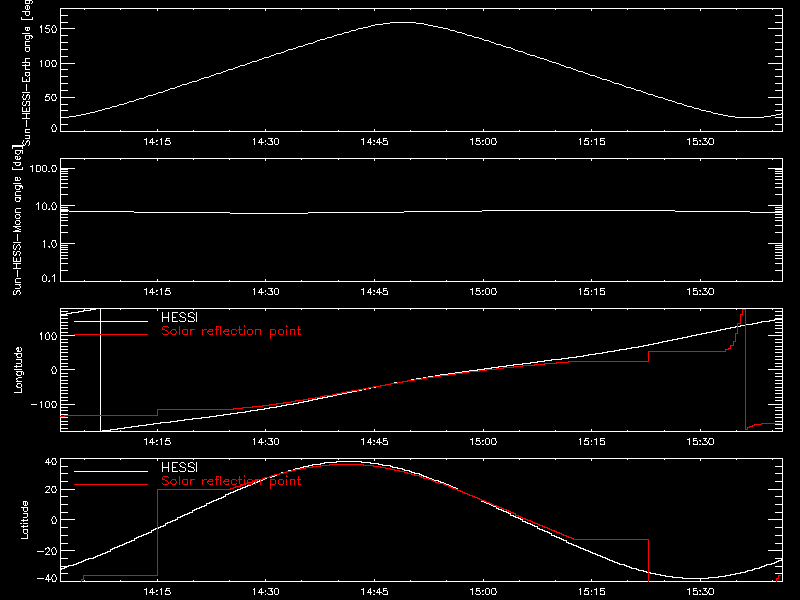The image size is (800, 600).
Task: Click the -20 tick on Latitude plot
Action: 47,551
